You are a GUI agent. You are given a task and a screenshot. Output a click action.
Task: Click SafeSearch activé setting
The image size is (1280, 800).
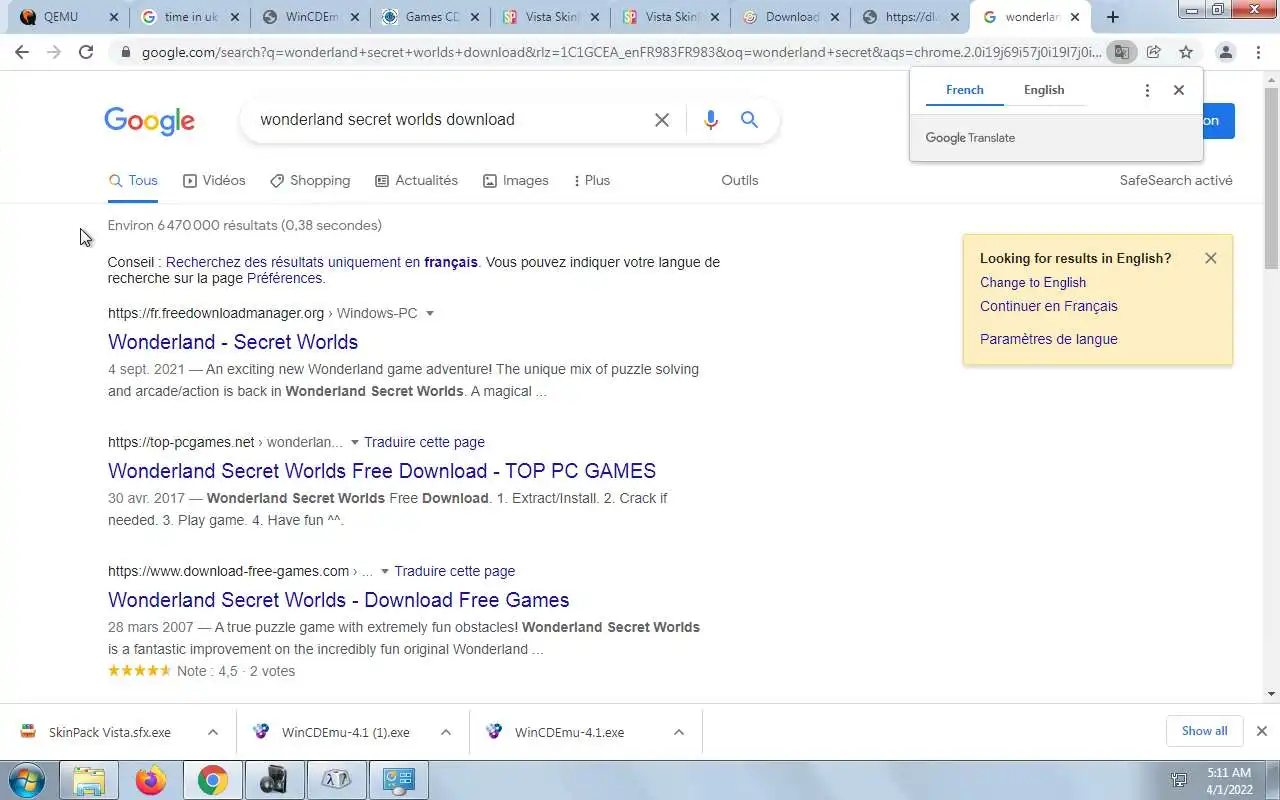coord(1176,180)
